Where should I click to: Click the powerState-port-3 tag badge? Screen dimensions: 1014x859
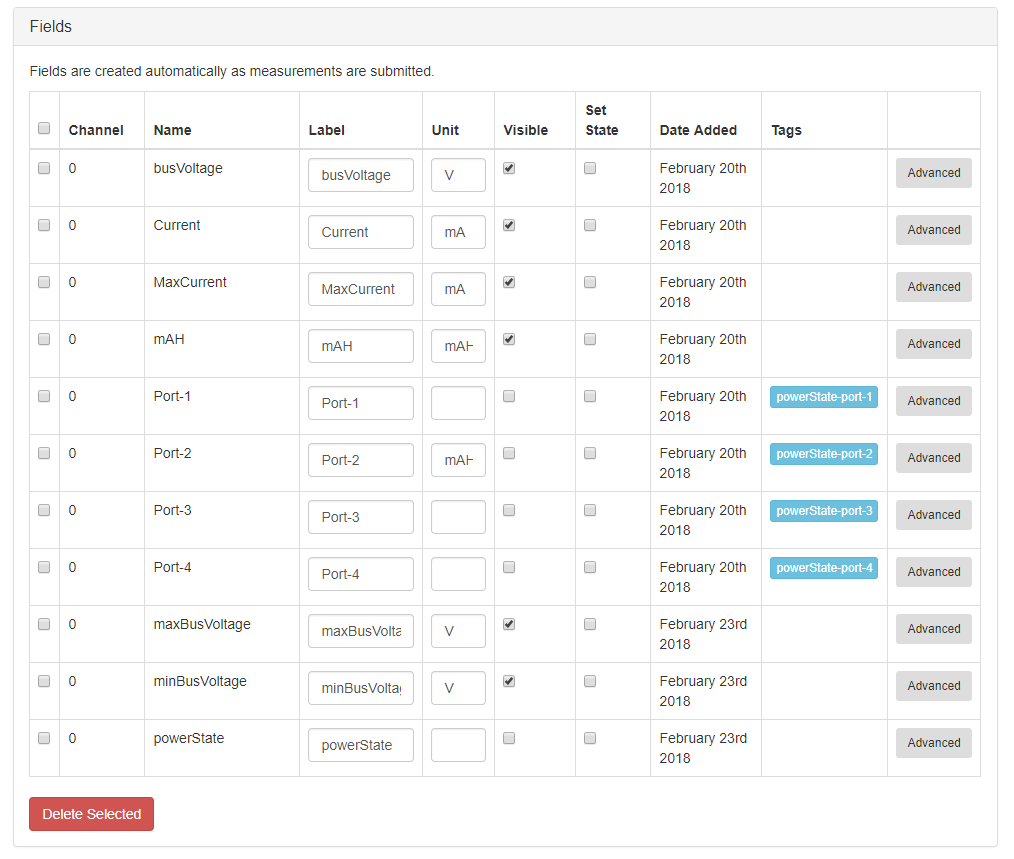(824, 511)
